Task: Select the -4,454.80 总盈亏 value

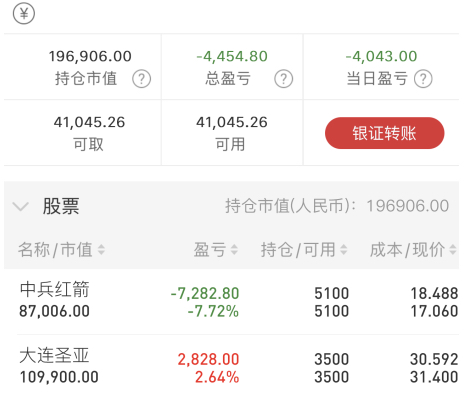Action: (232, 56)
